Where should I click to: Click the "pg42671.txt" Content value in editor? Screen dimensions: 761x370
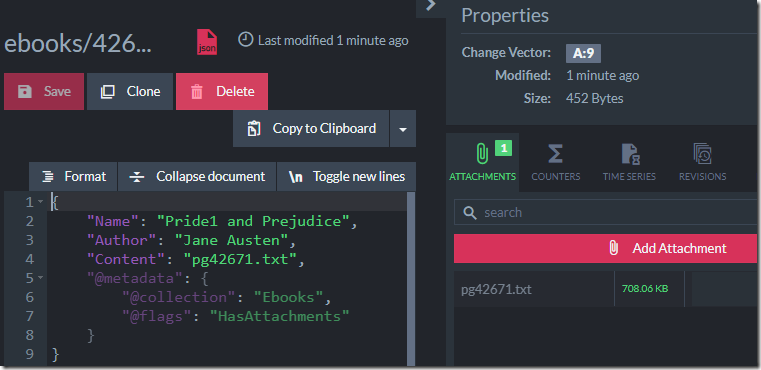(240, 259)
